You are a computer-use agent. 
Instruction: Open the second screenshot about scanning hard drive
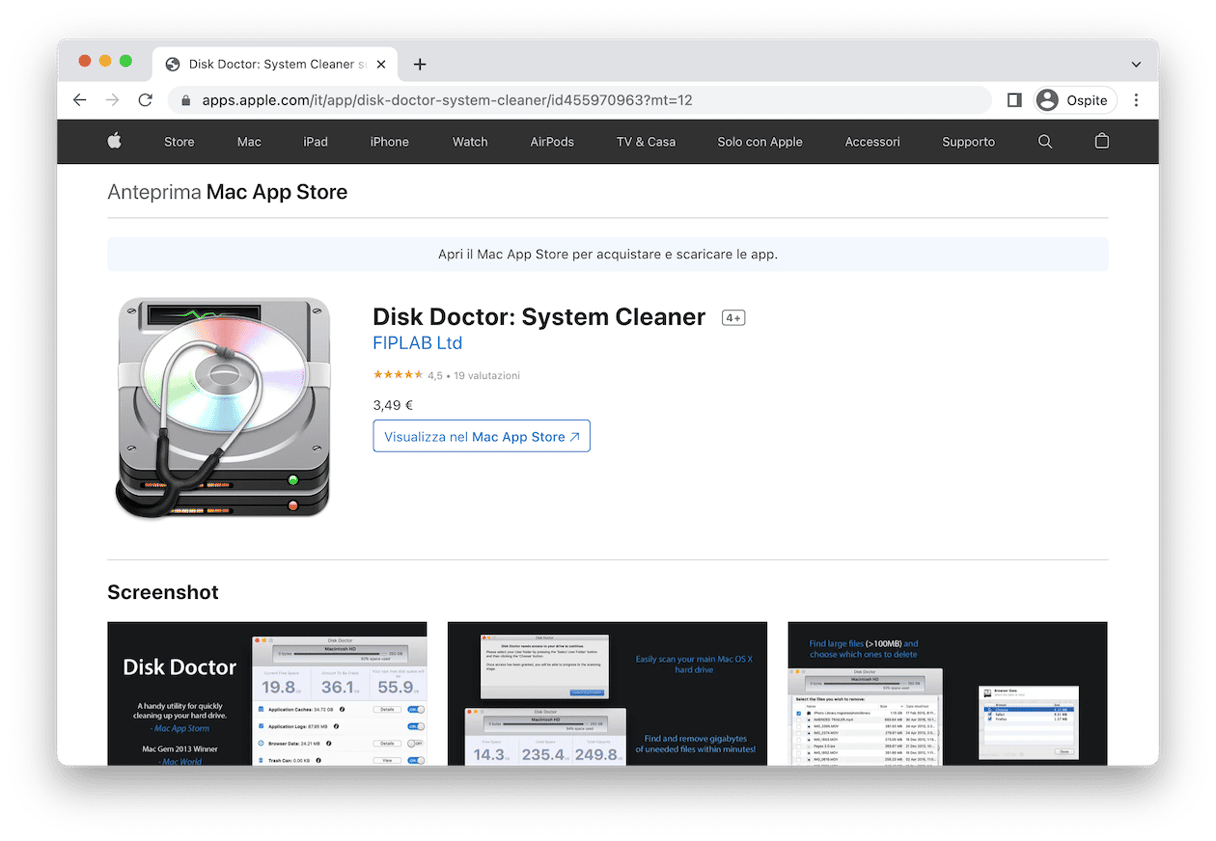607,693
